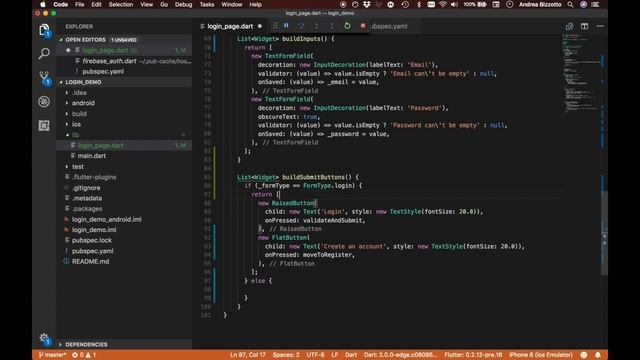
Task: Click the unsaved dot on login_page.dart tab
Action: [x=260, y=26]
